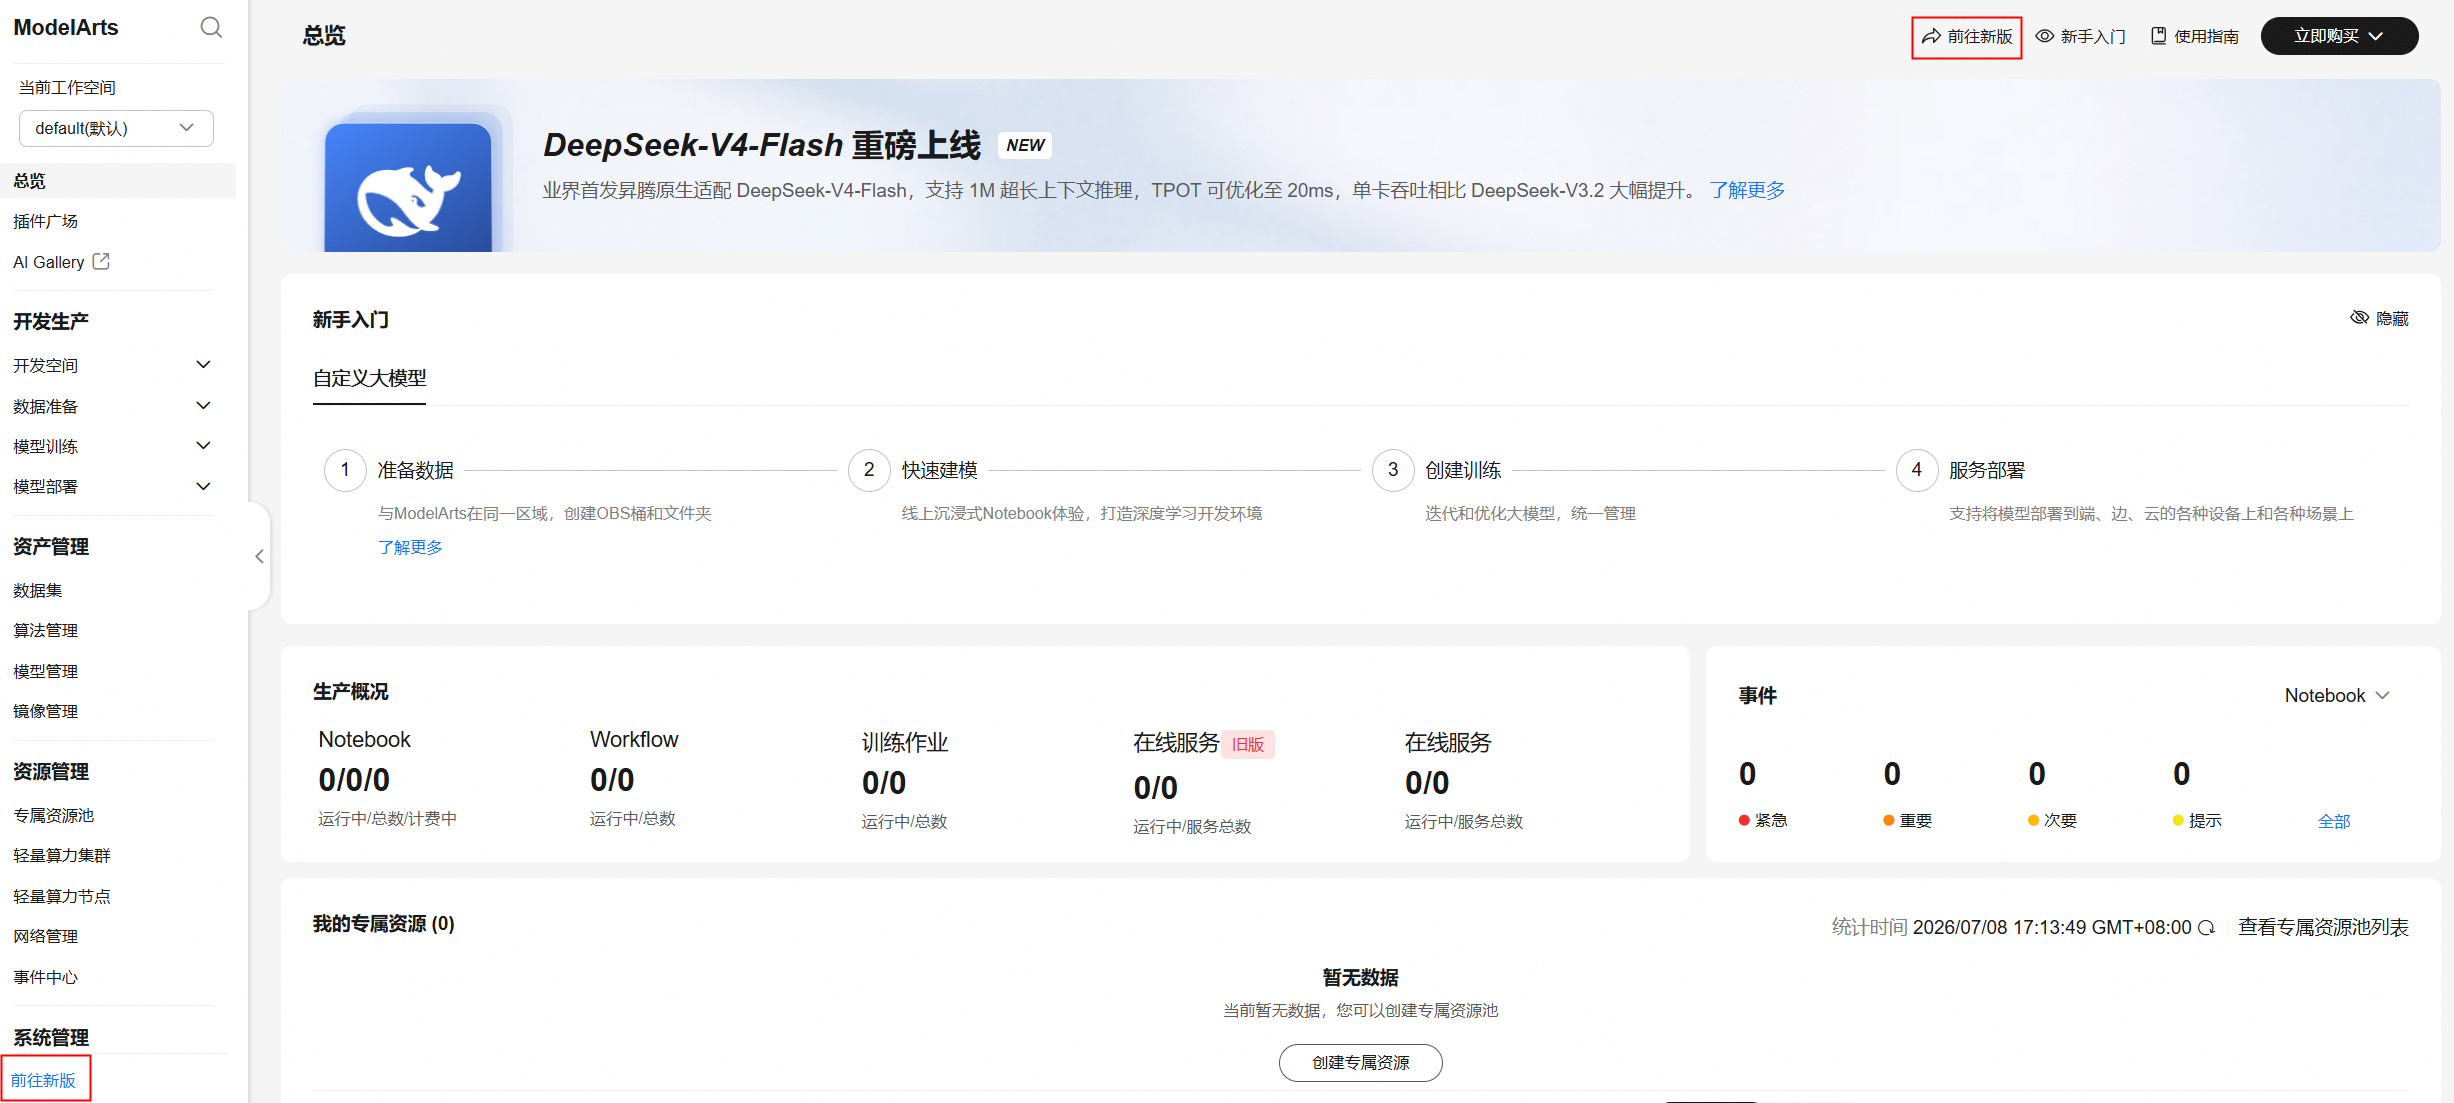This screenshot has width=2454, height=1103.
Task: Click the search magnifier icon beside ModelArts
Action: (211, 27)
